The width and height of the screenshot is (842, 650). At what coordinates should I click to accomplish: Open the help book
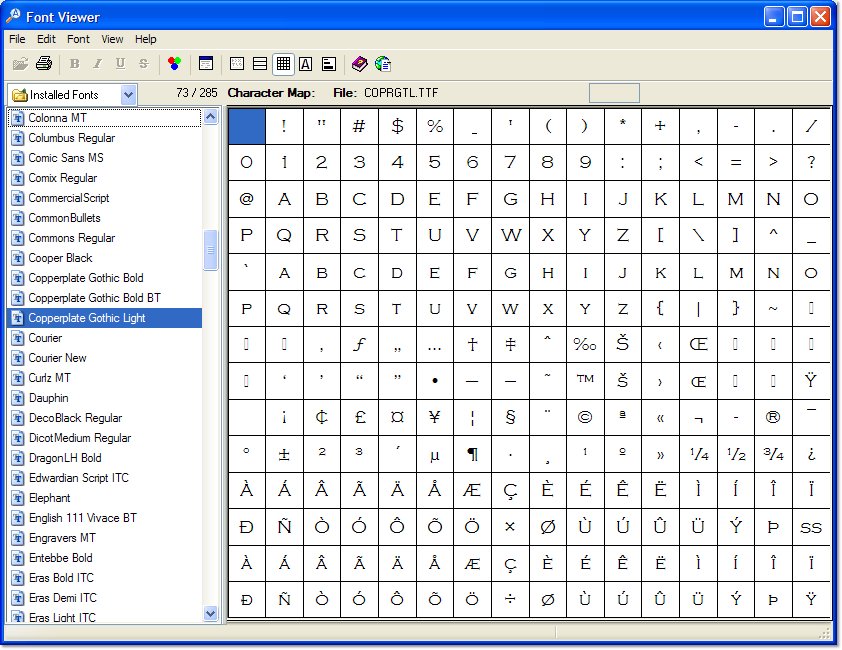(358, 63)
